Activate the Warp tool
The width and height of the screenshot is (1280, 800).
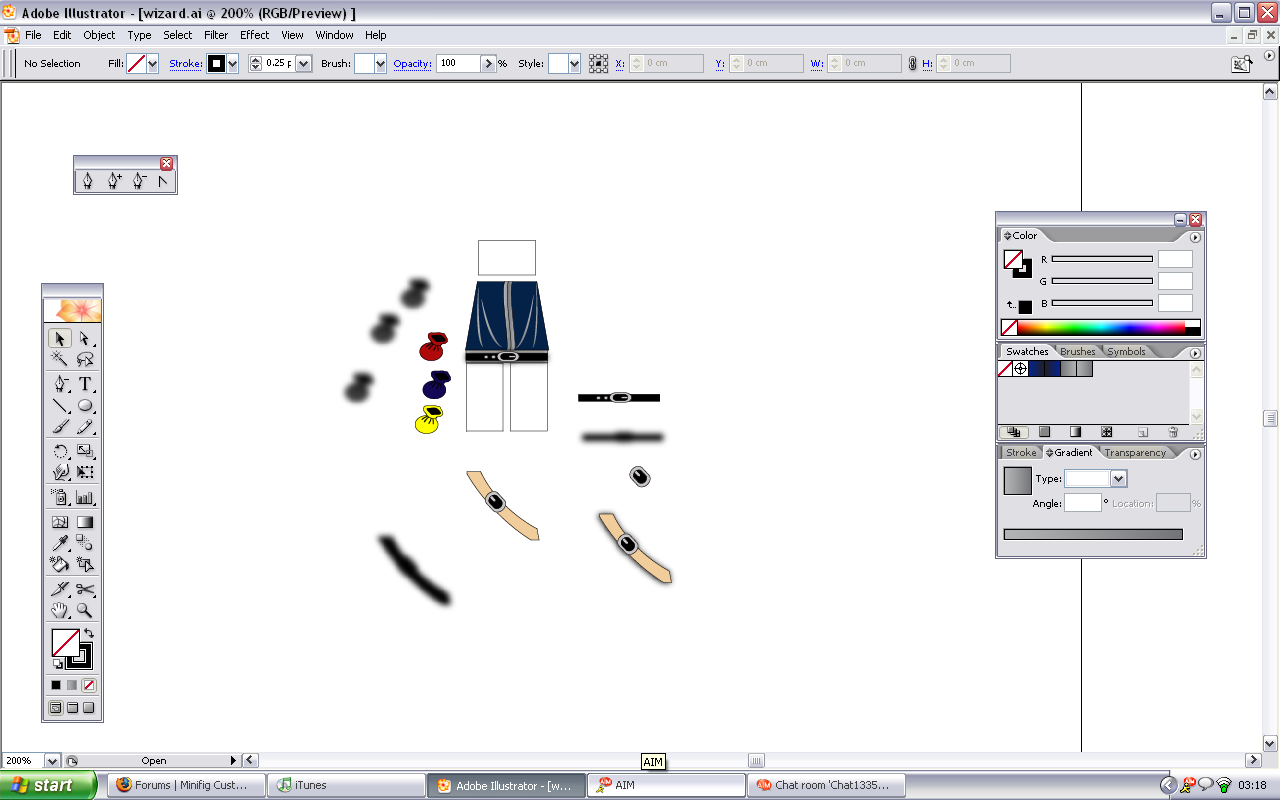pyautogui.click(x=60, y=473)
